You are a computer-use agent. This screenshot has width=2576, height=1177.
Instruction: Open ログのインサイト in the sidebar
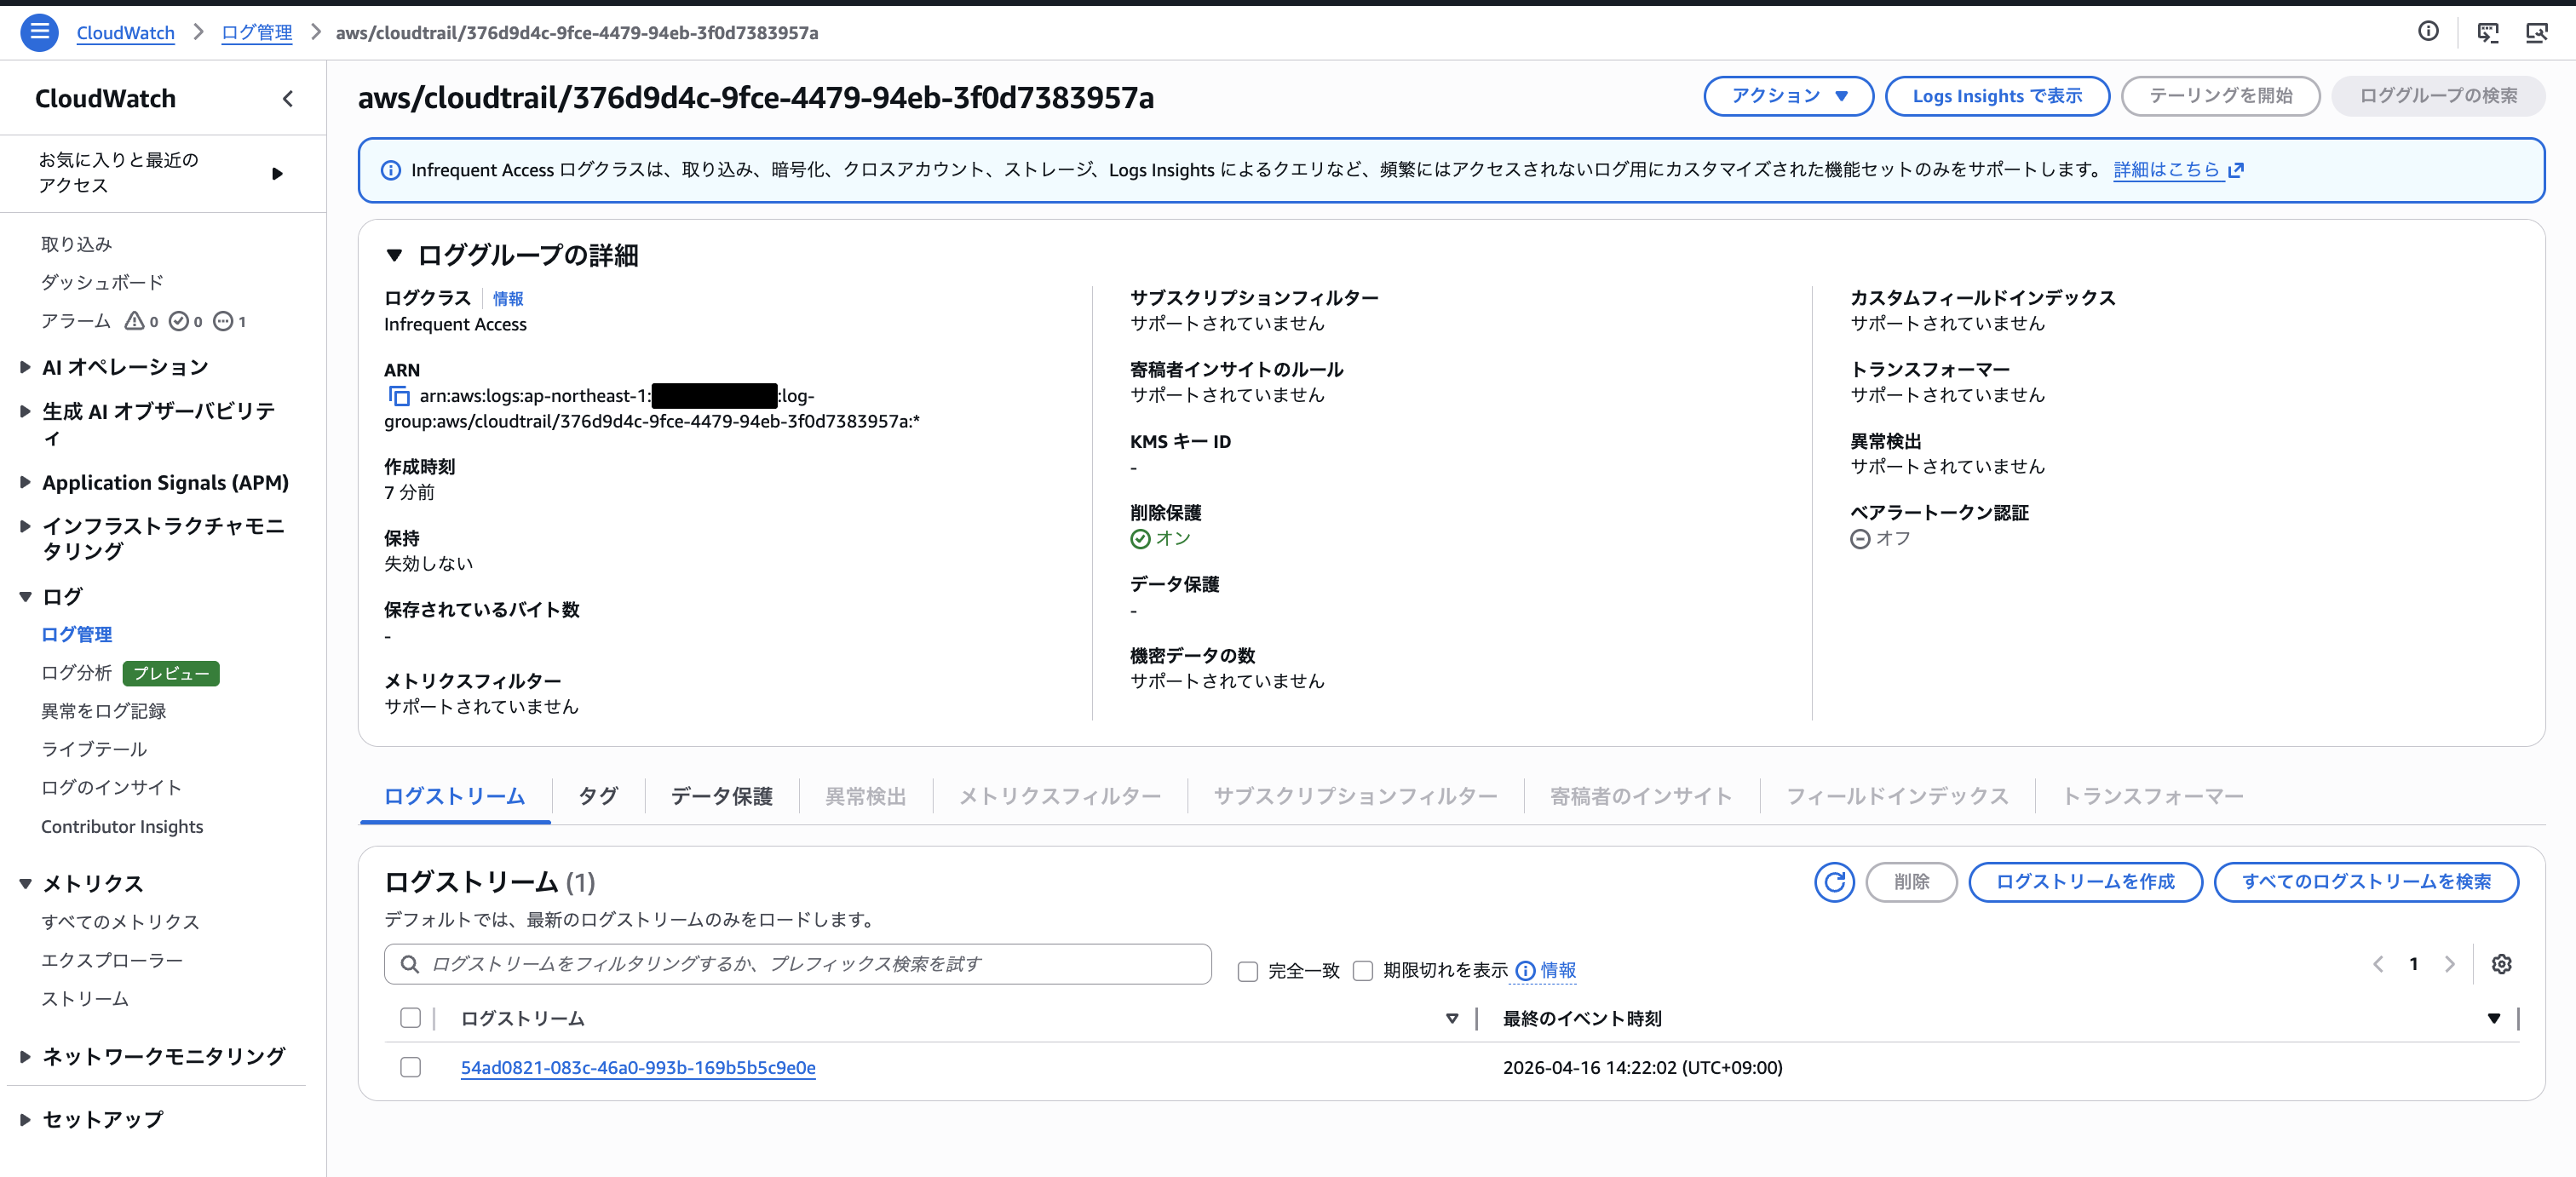[111, 788]
